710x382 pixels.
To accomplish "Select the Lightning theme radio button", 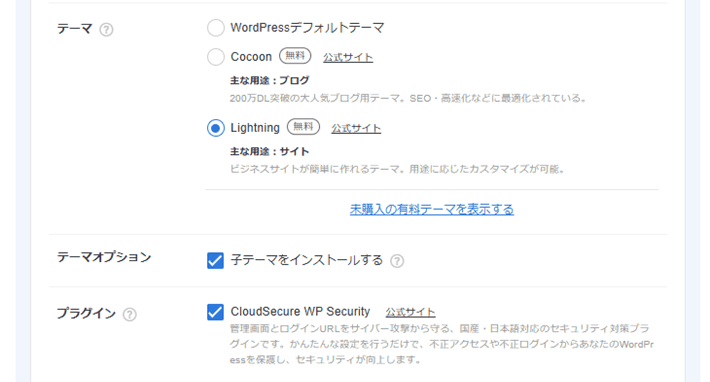I will pyautogui.click(x=216, y=128).
